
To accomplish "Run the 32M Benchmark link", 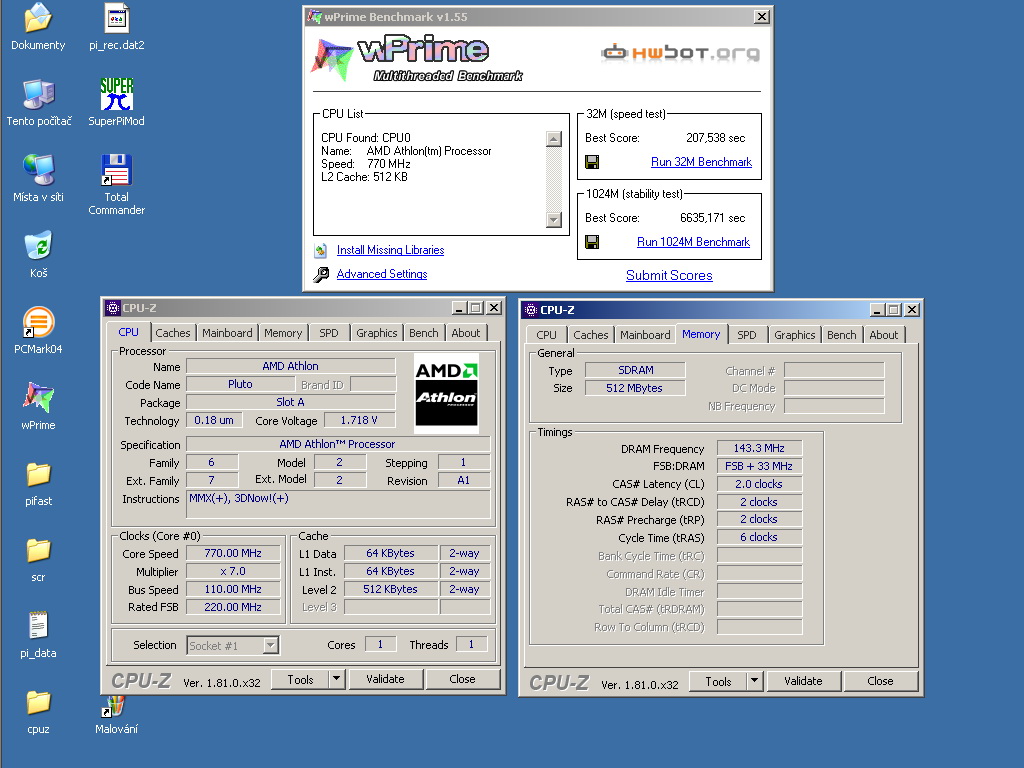I will click(x=701, y=162).
